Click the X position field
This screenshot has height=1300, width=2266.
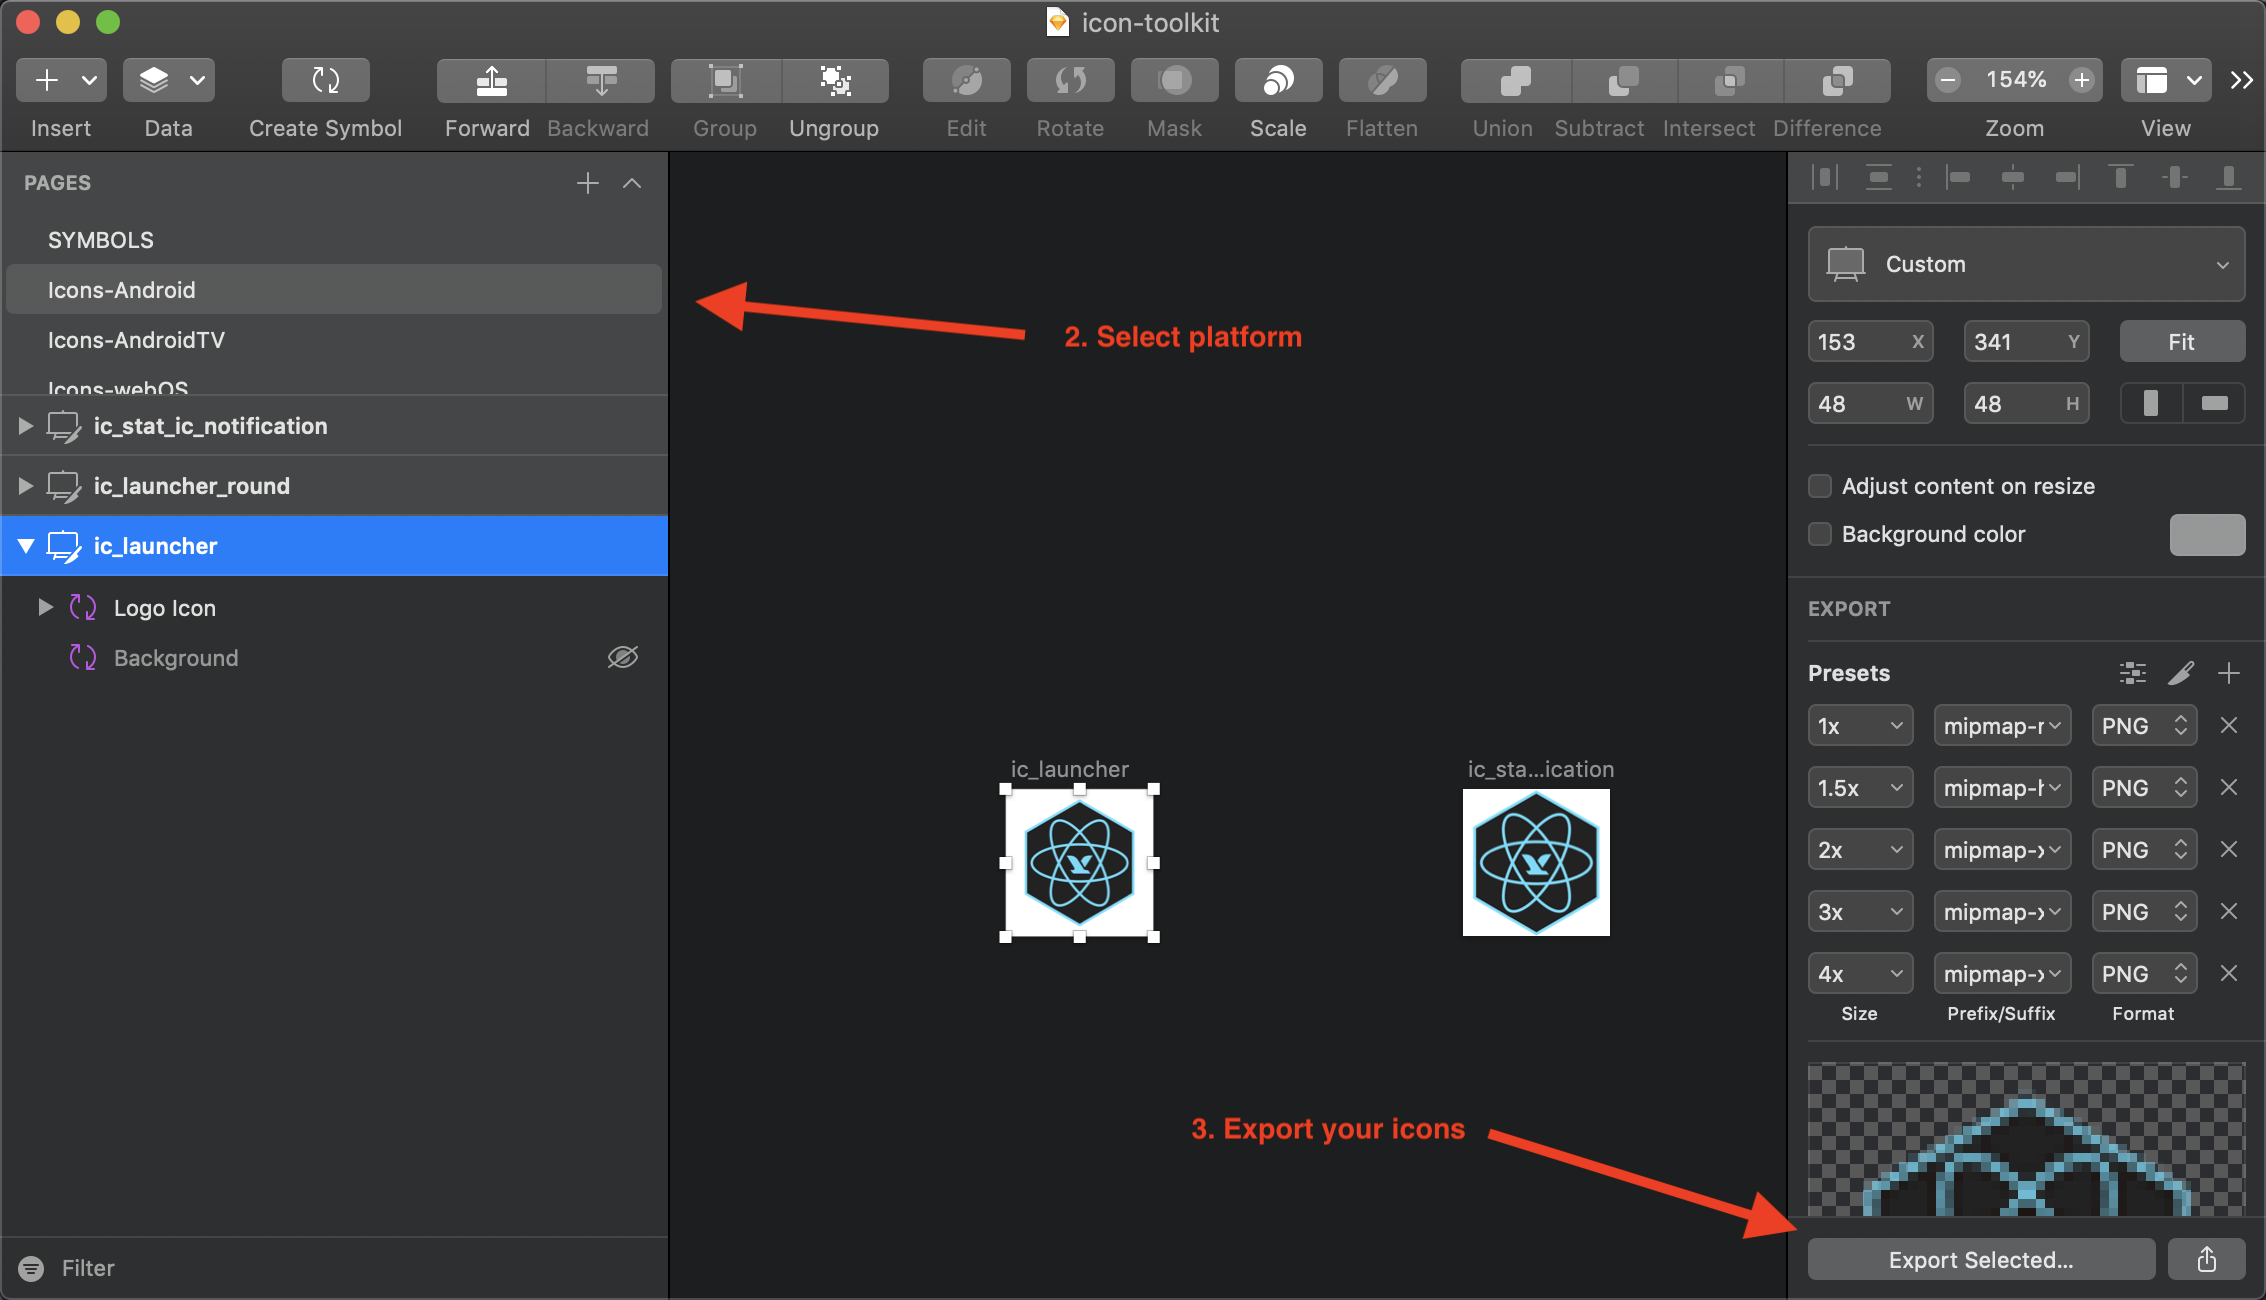point(1870,342)
